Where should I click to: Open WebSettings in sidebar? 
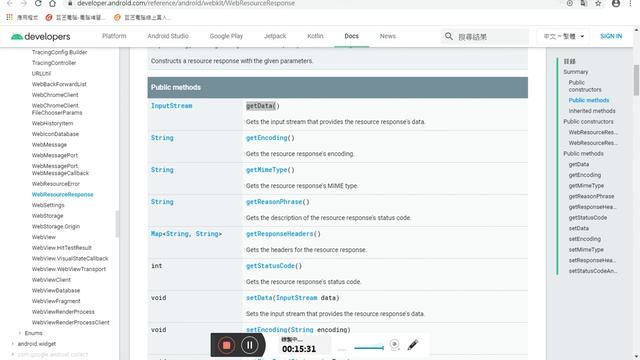(48, 205)
